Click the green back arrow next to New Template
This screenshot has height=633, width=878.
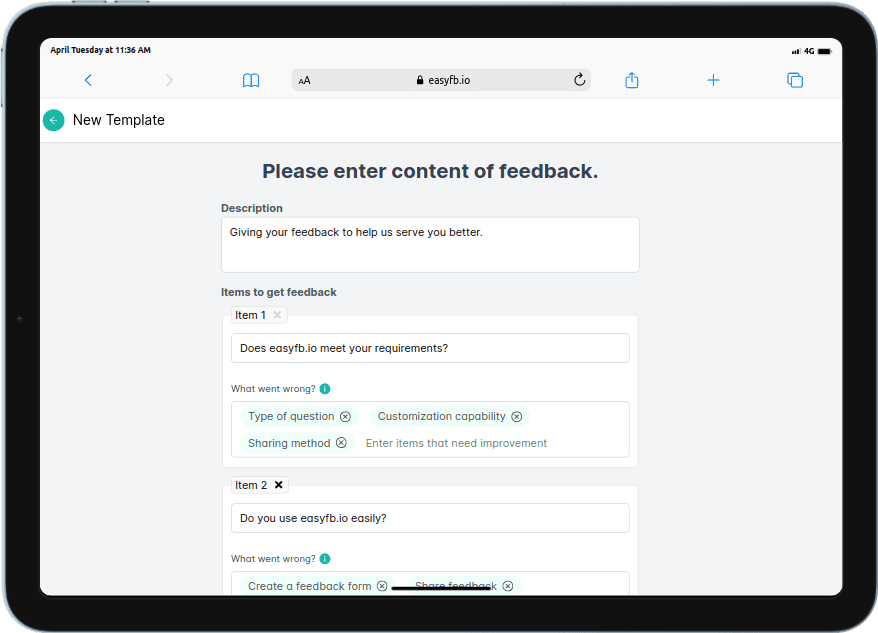54,120
